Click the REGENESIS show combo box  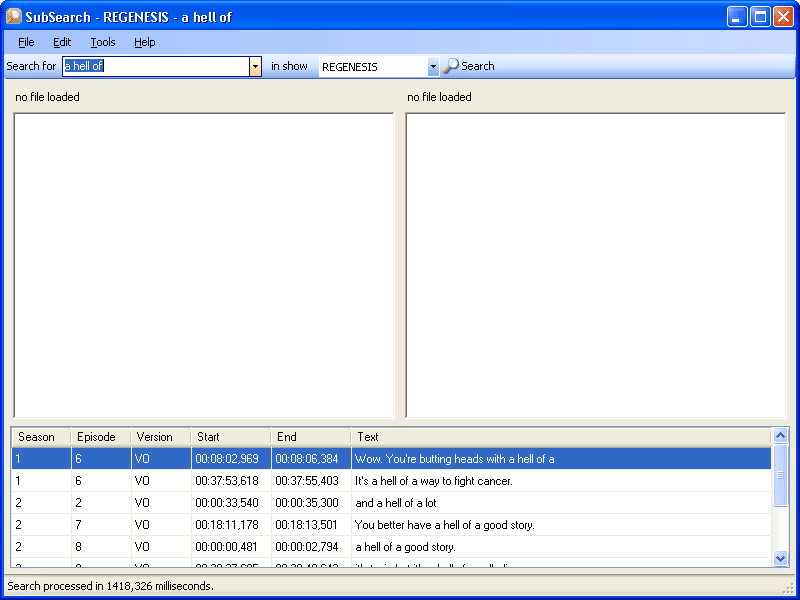pyautogui.click(x=372, y=67)
